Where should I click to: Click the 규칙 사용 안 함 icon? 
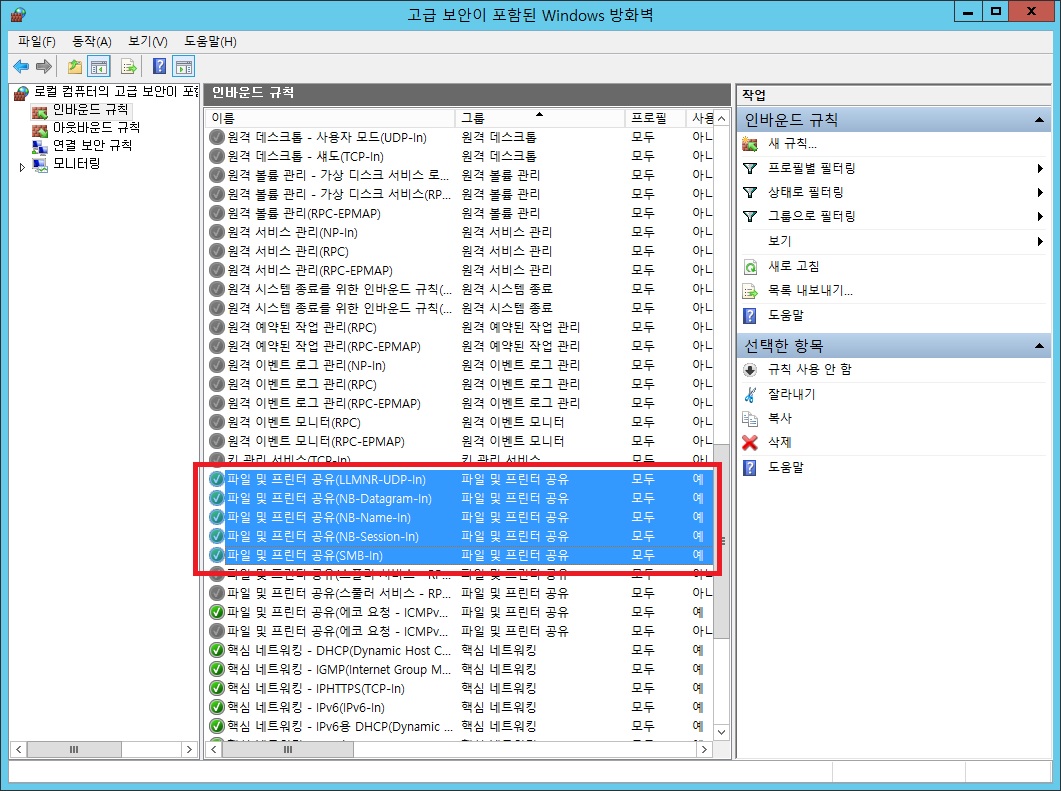click(x=750, y=369)
